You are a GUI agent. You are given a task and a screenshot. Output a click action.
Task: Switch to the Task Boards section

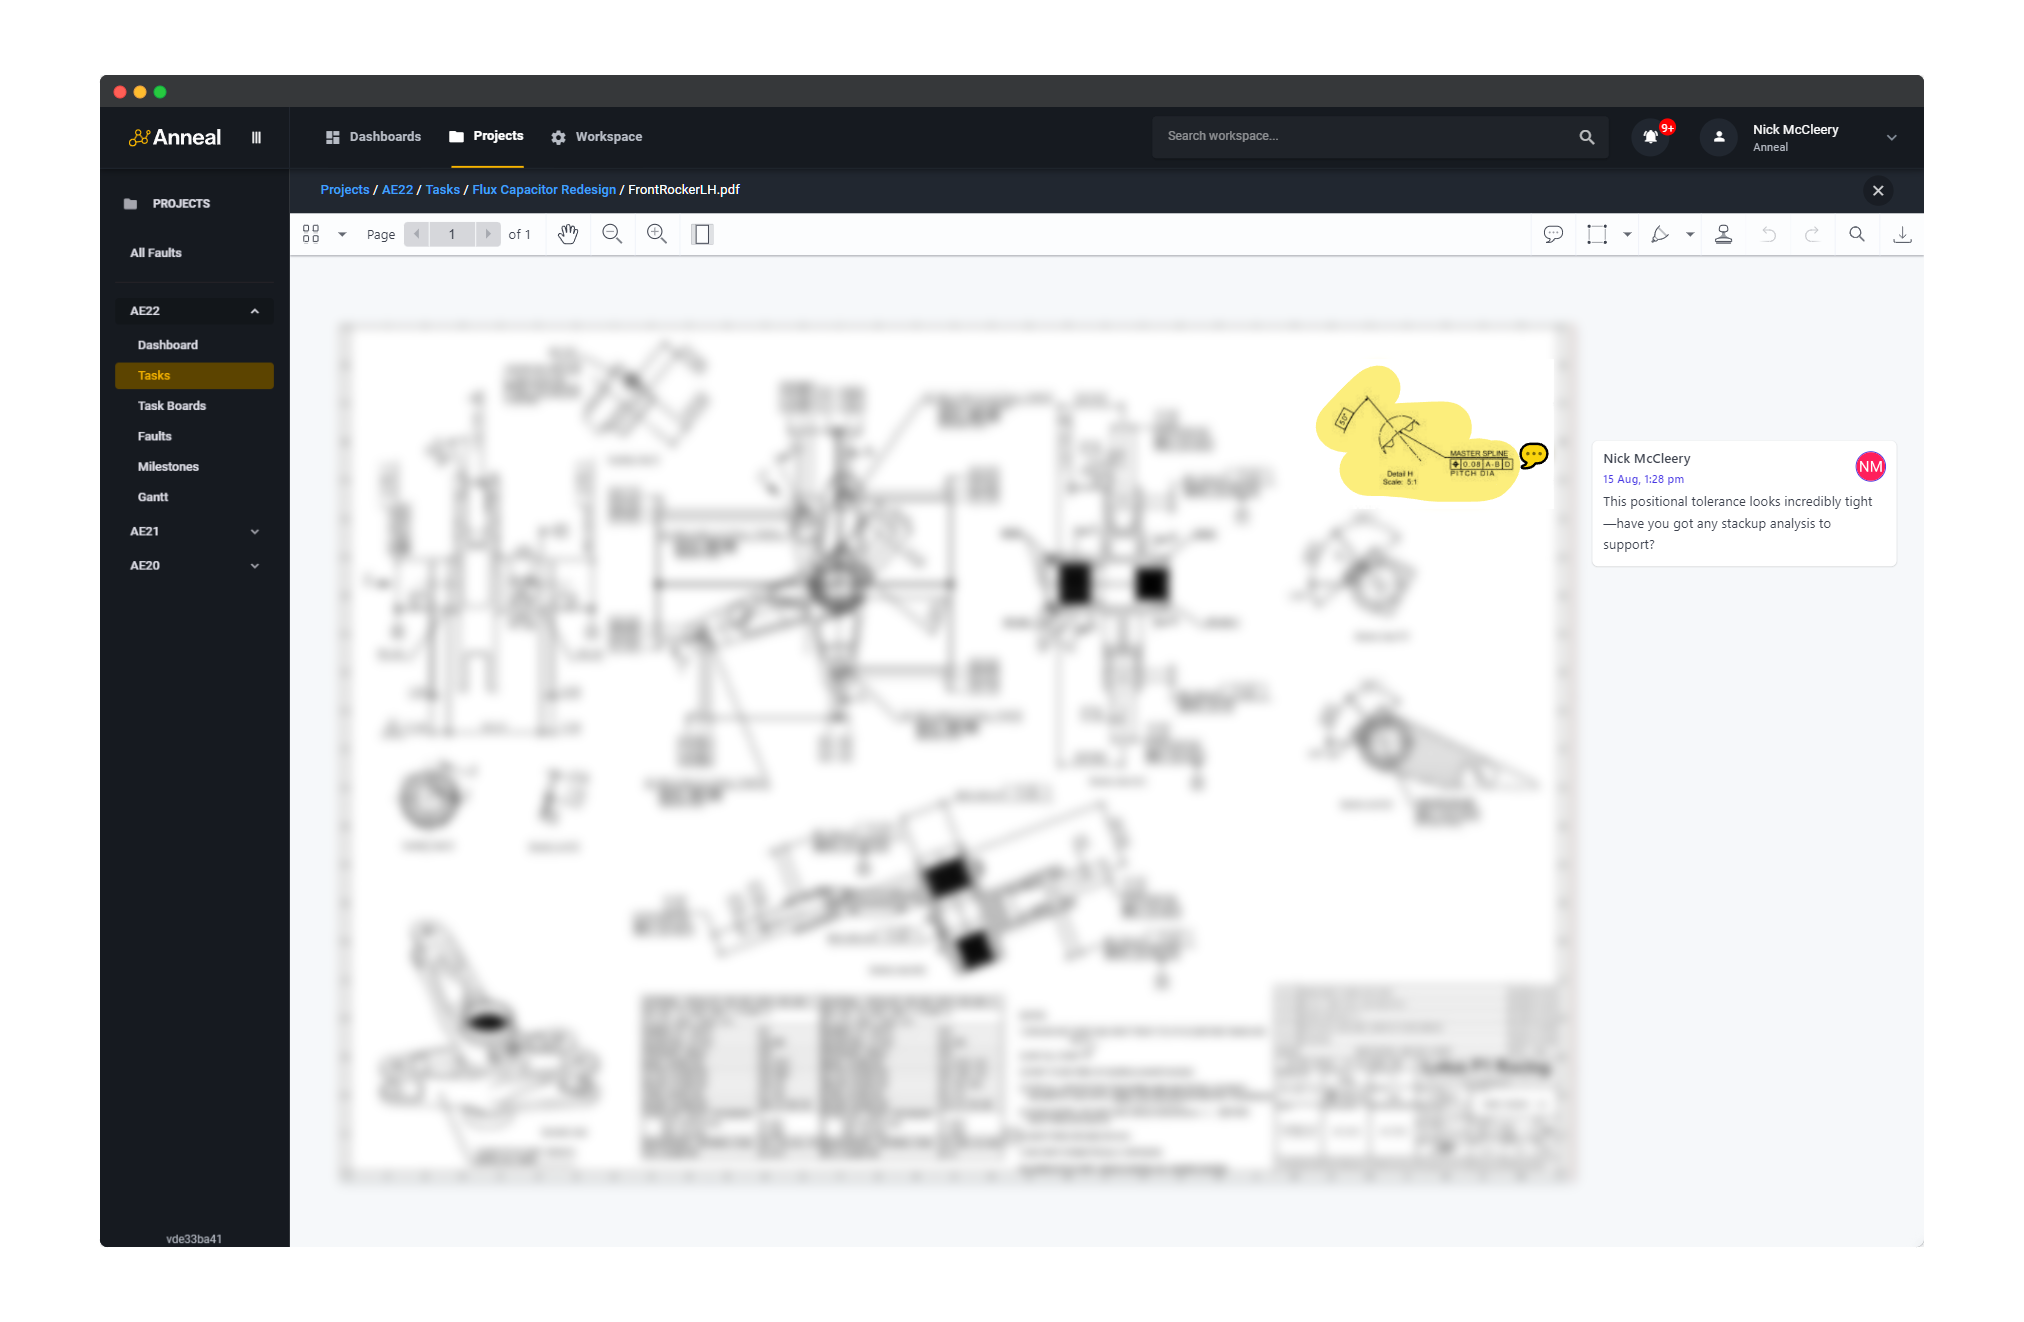(171, 405)
